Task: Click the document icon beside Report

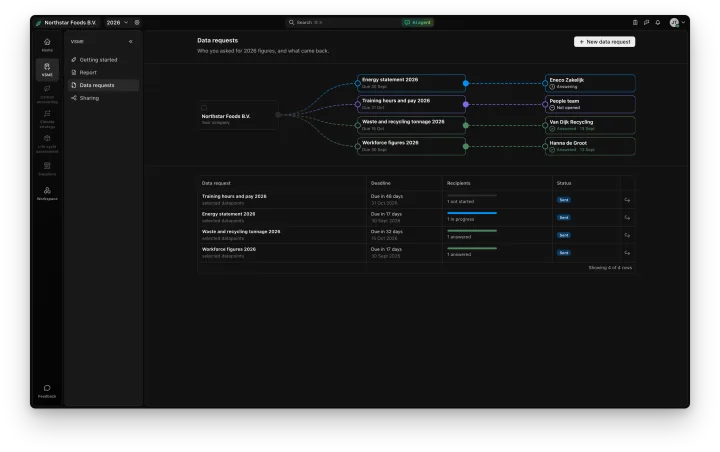Action: tap(73, 72)
